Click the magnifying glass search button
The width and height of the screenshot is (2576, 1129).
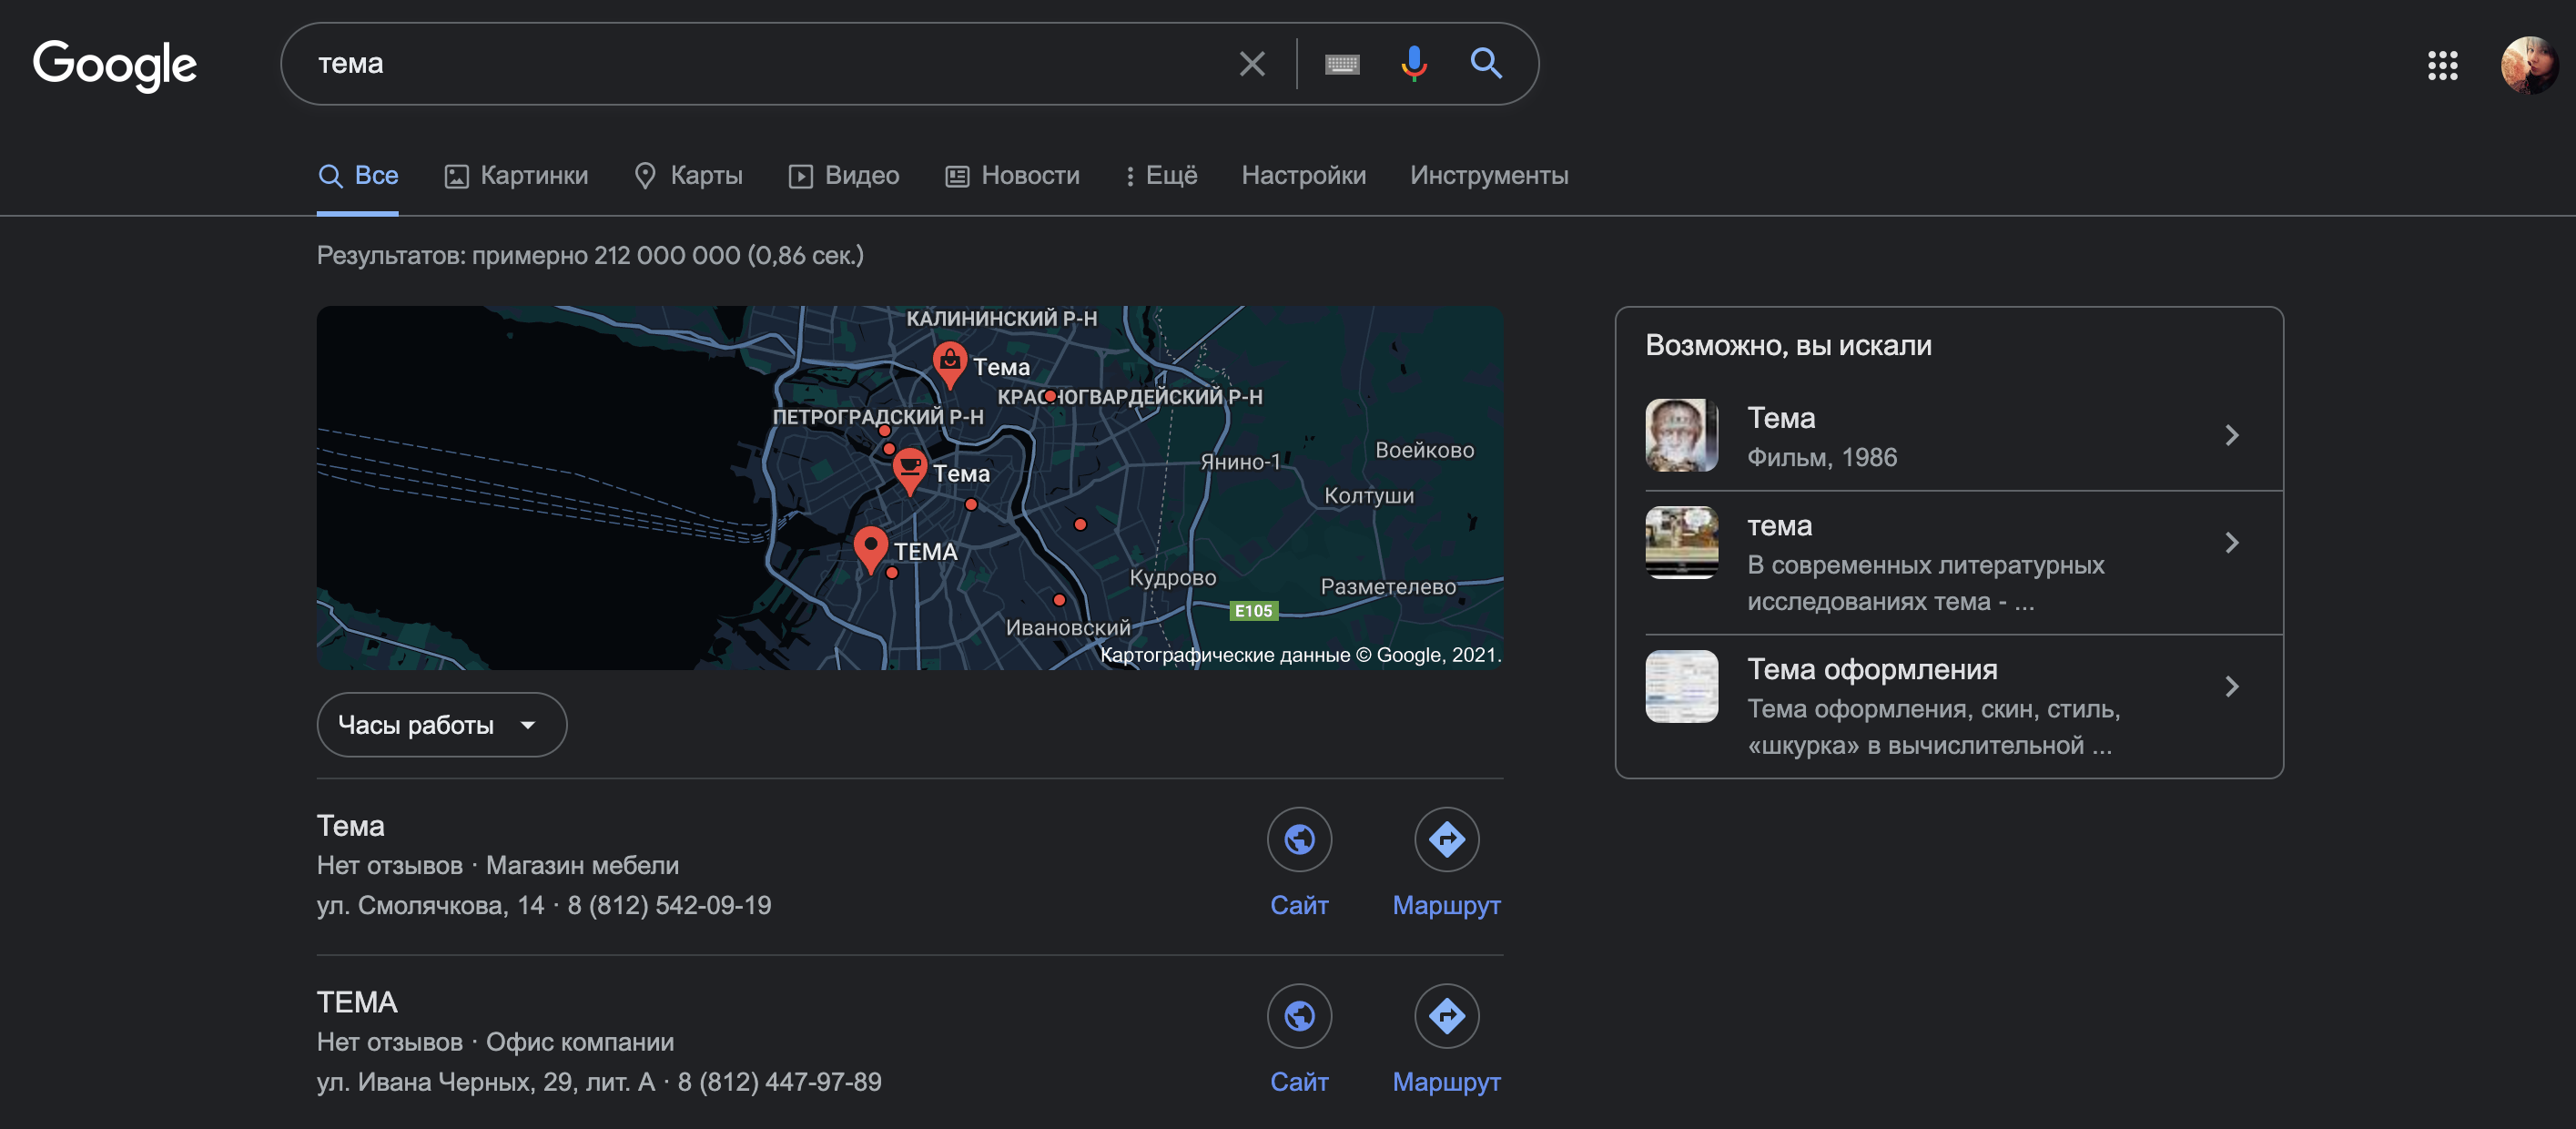[x=1485, y=64]
